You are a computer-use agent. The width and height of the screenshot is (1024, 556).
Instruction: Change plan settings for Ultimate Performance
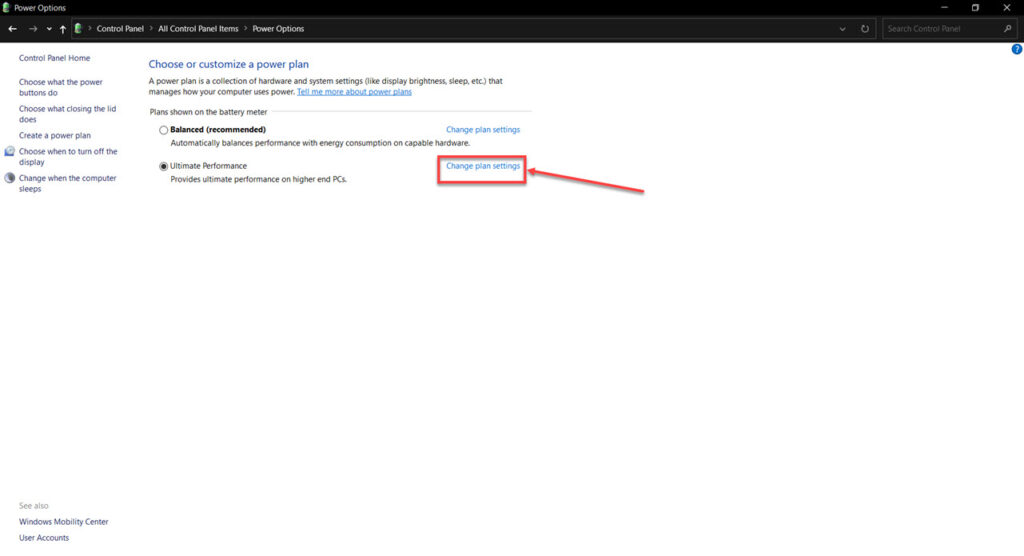click(483, 166)
